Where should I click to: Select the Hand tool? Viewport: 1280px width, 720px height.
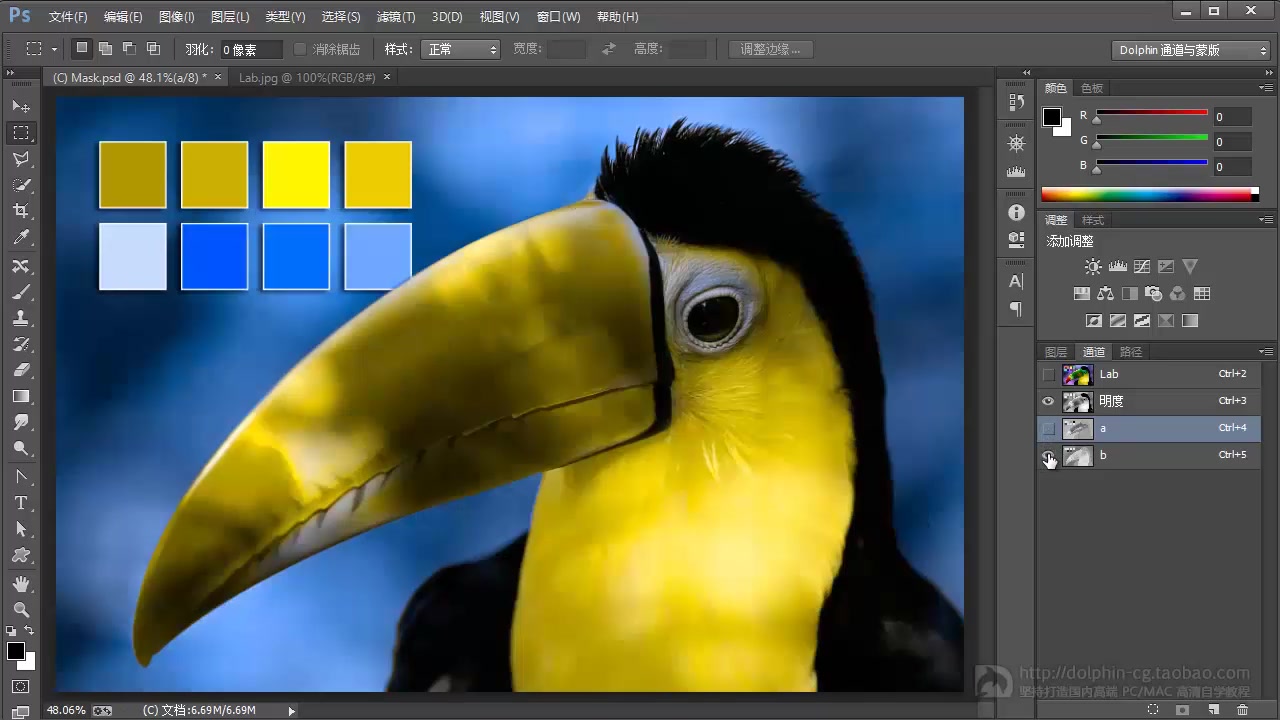coord(21,583)
